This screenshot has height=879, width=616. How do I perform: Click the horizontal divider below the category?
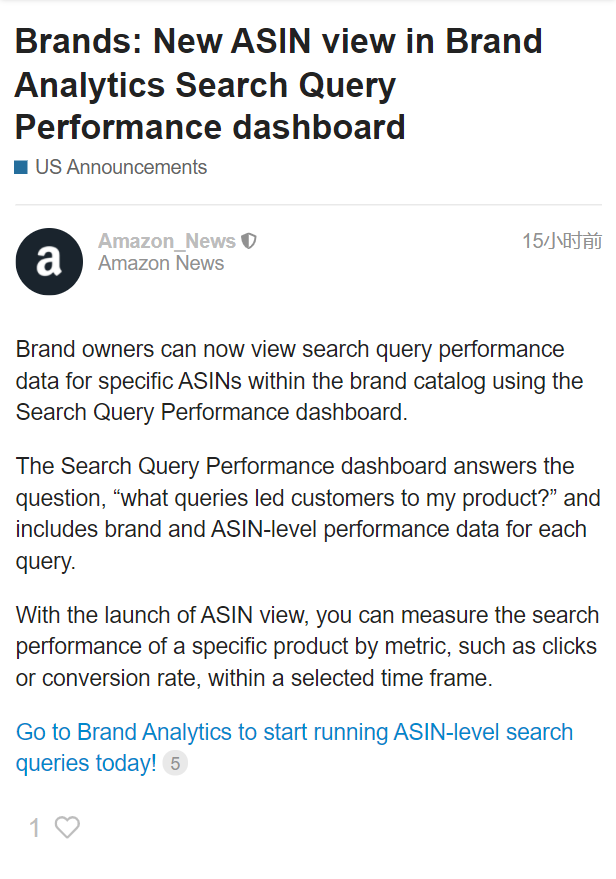coord(308,205)
